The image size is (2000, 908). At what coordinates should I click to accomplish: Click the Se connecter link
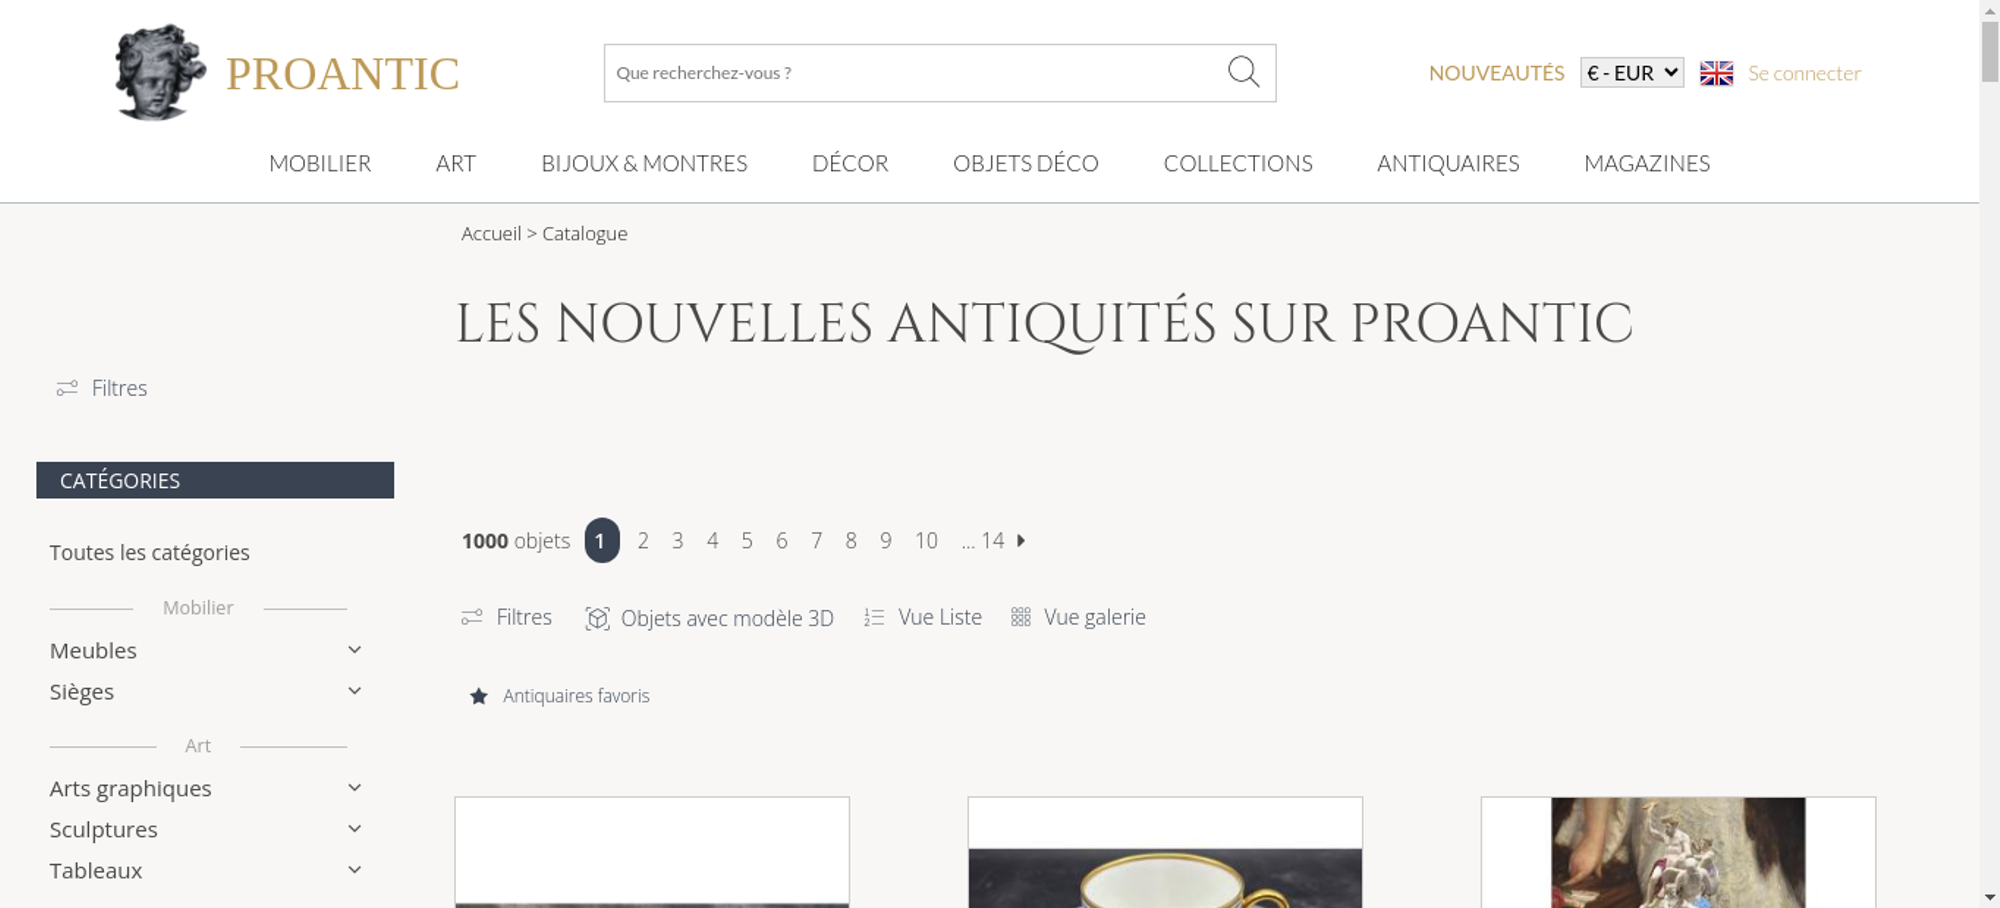click(1804, 73)
